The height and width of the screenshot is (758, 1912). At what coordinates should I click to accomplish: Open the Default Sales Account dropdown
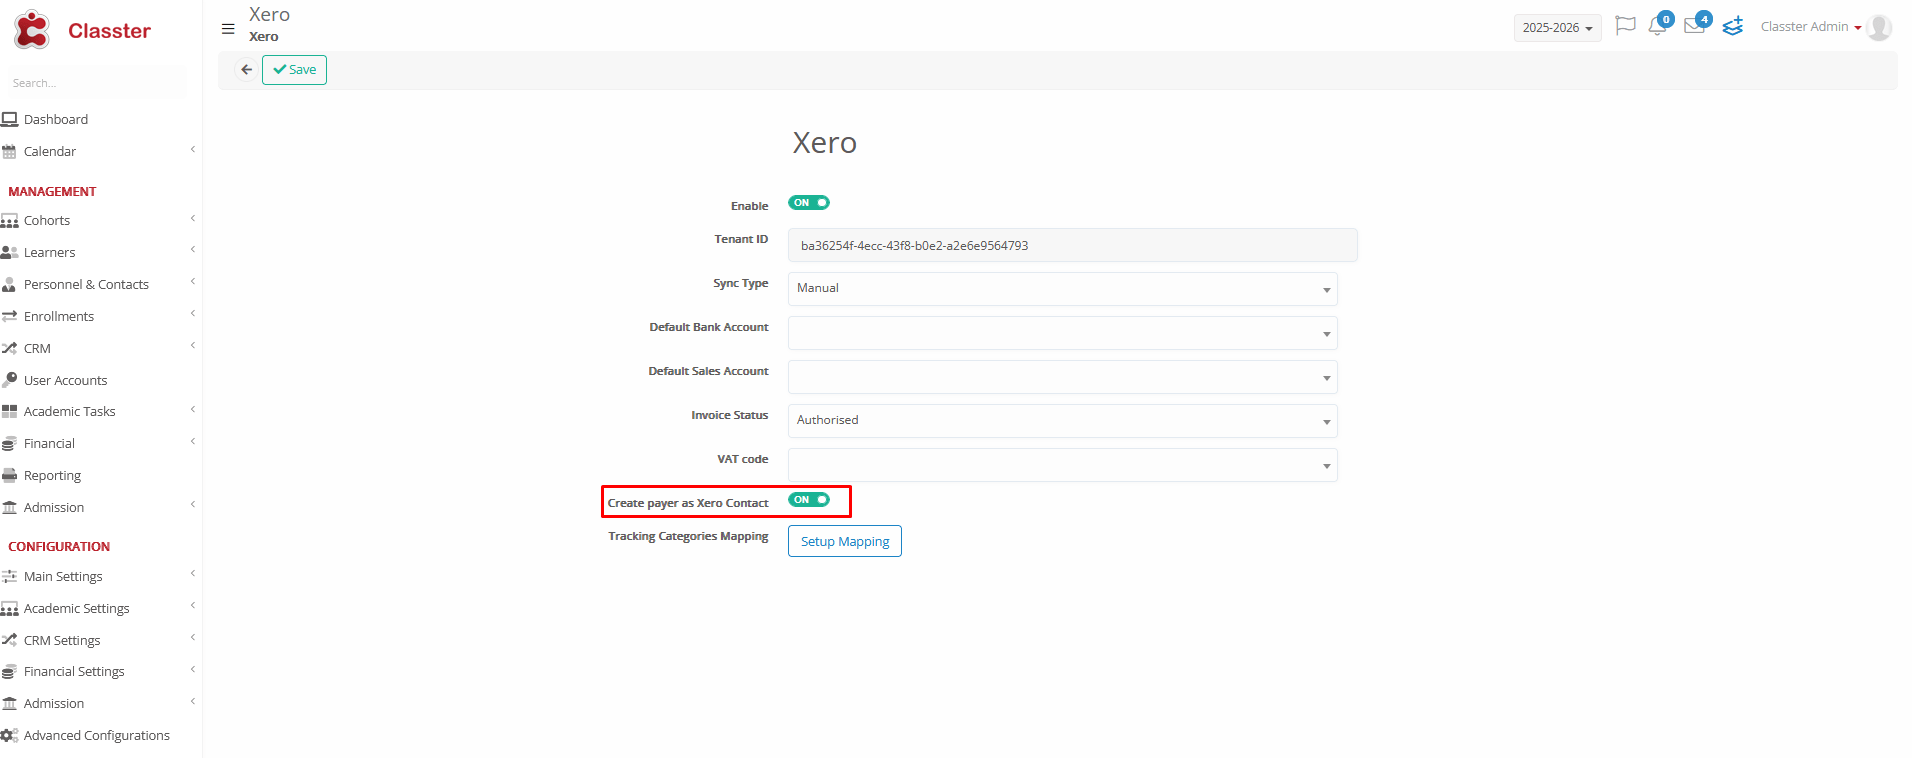pyautogui.click(x=1062, y=377)
